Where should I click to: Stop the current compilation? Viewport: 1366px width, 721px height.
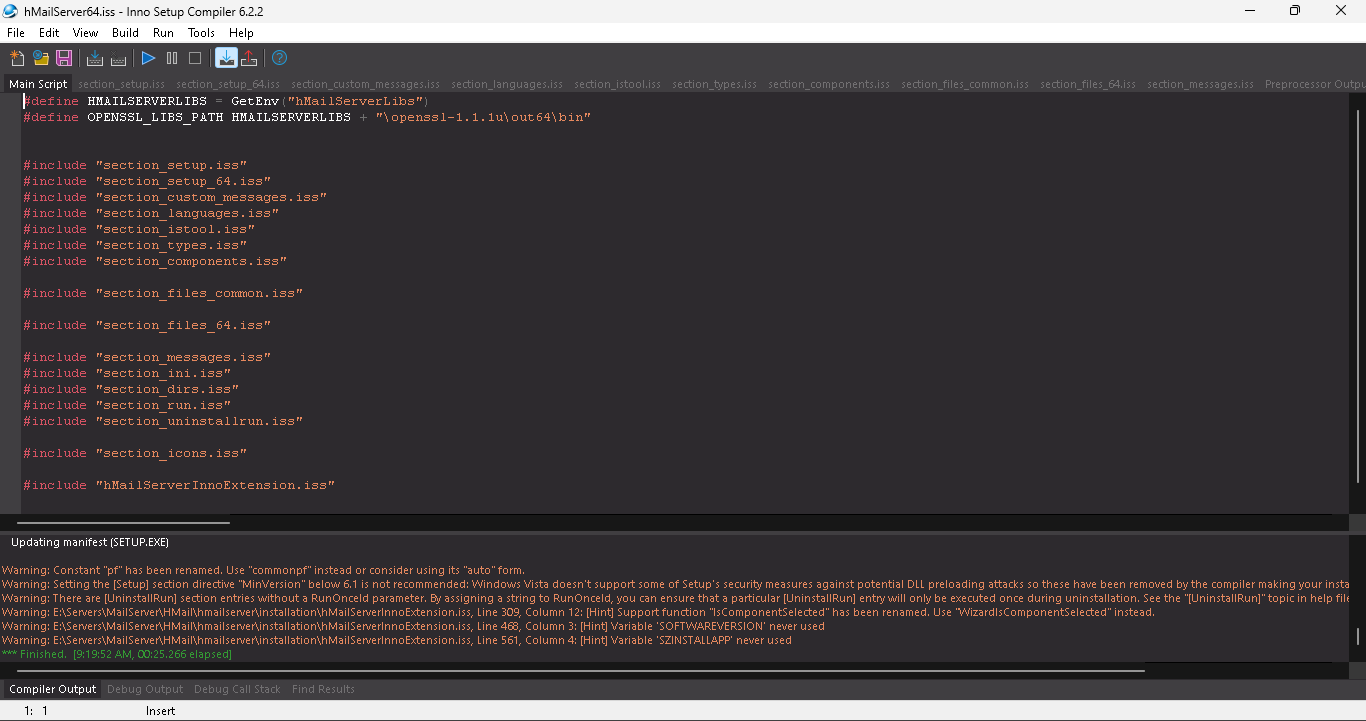(x=119, y=58)
